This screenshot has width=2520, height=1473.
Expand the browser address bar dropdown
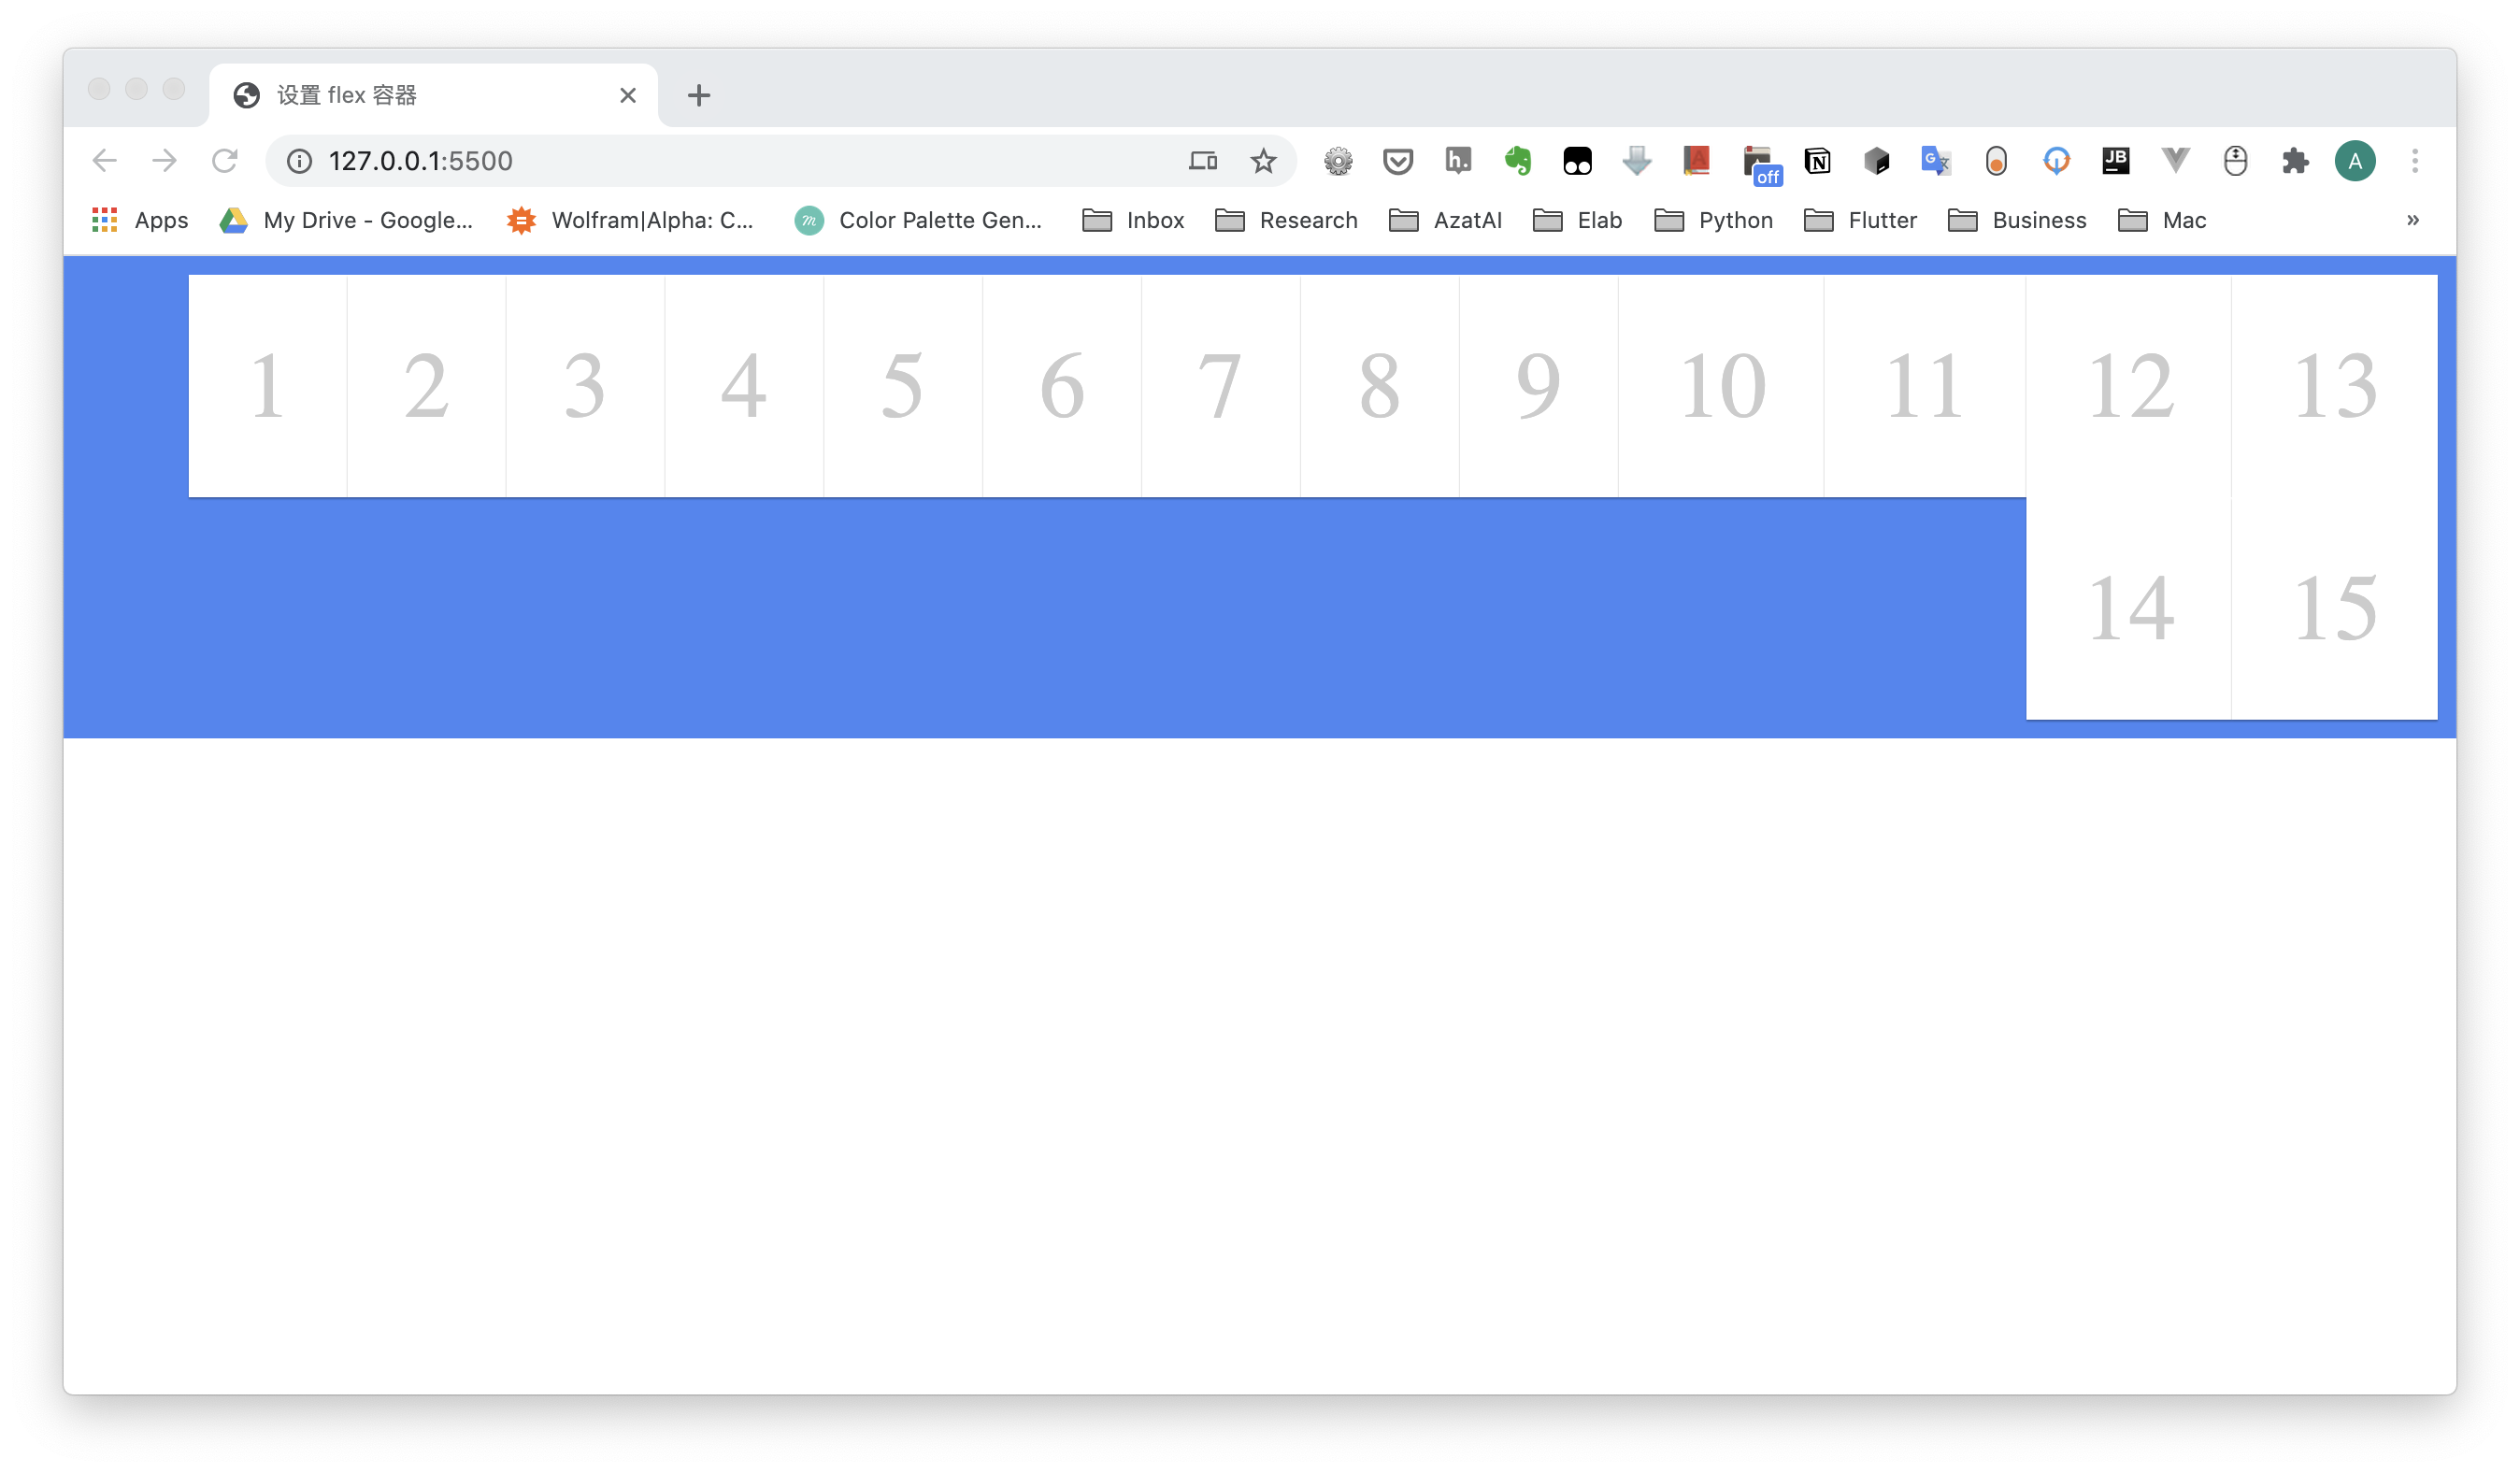[x=421, y=162]
